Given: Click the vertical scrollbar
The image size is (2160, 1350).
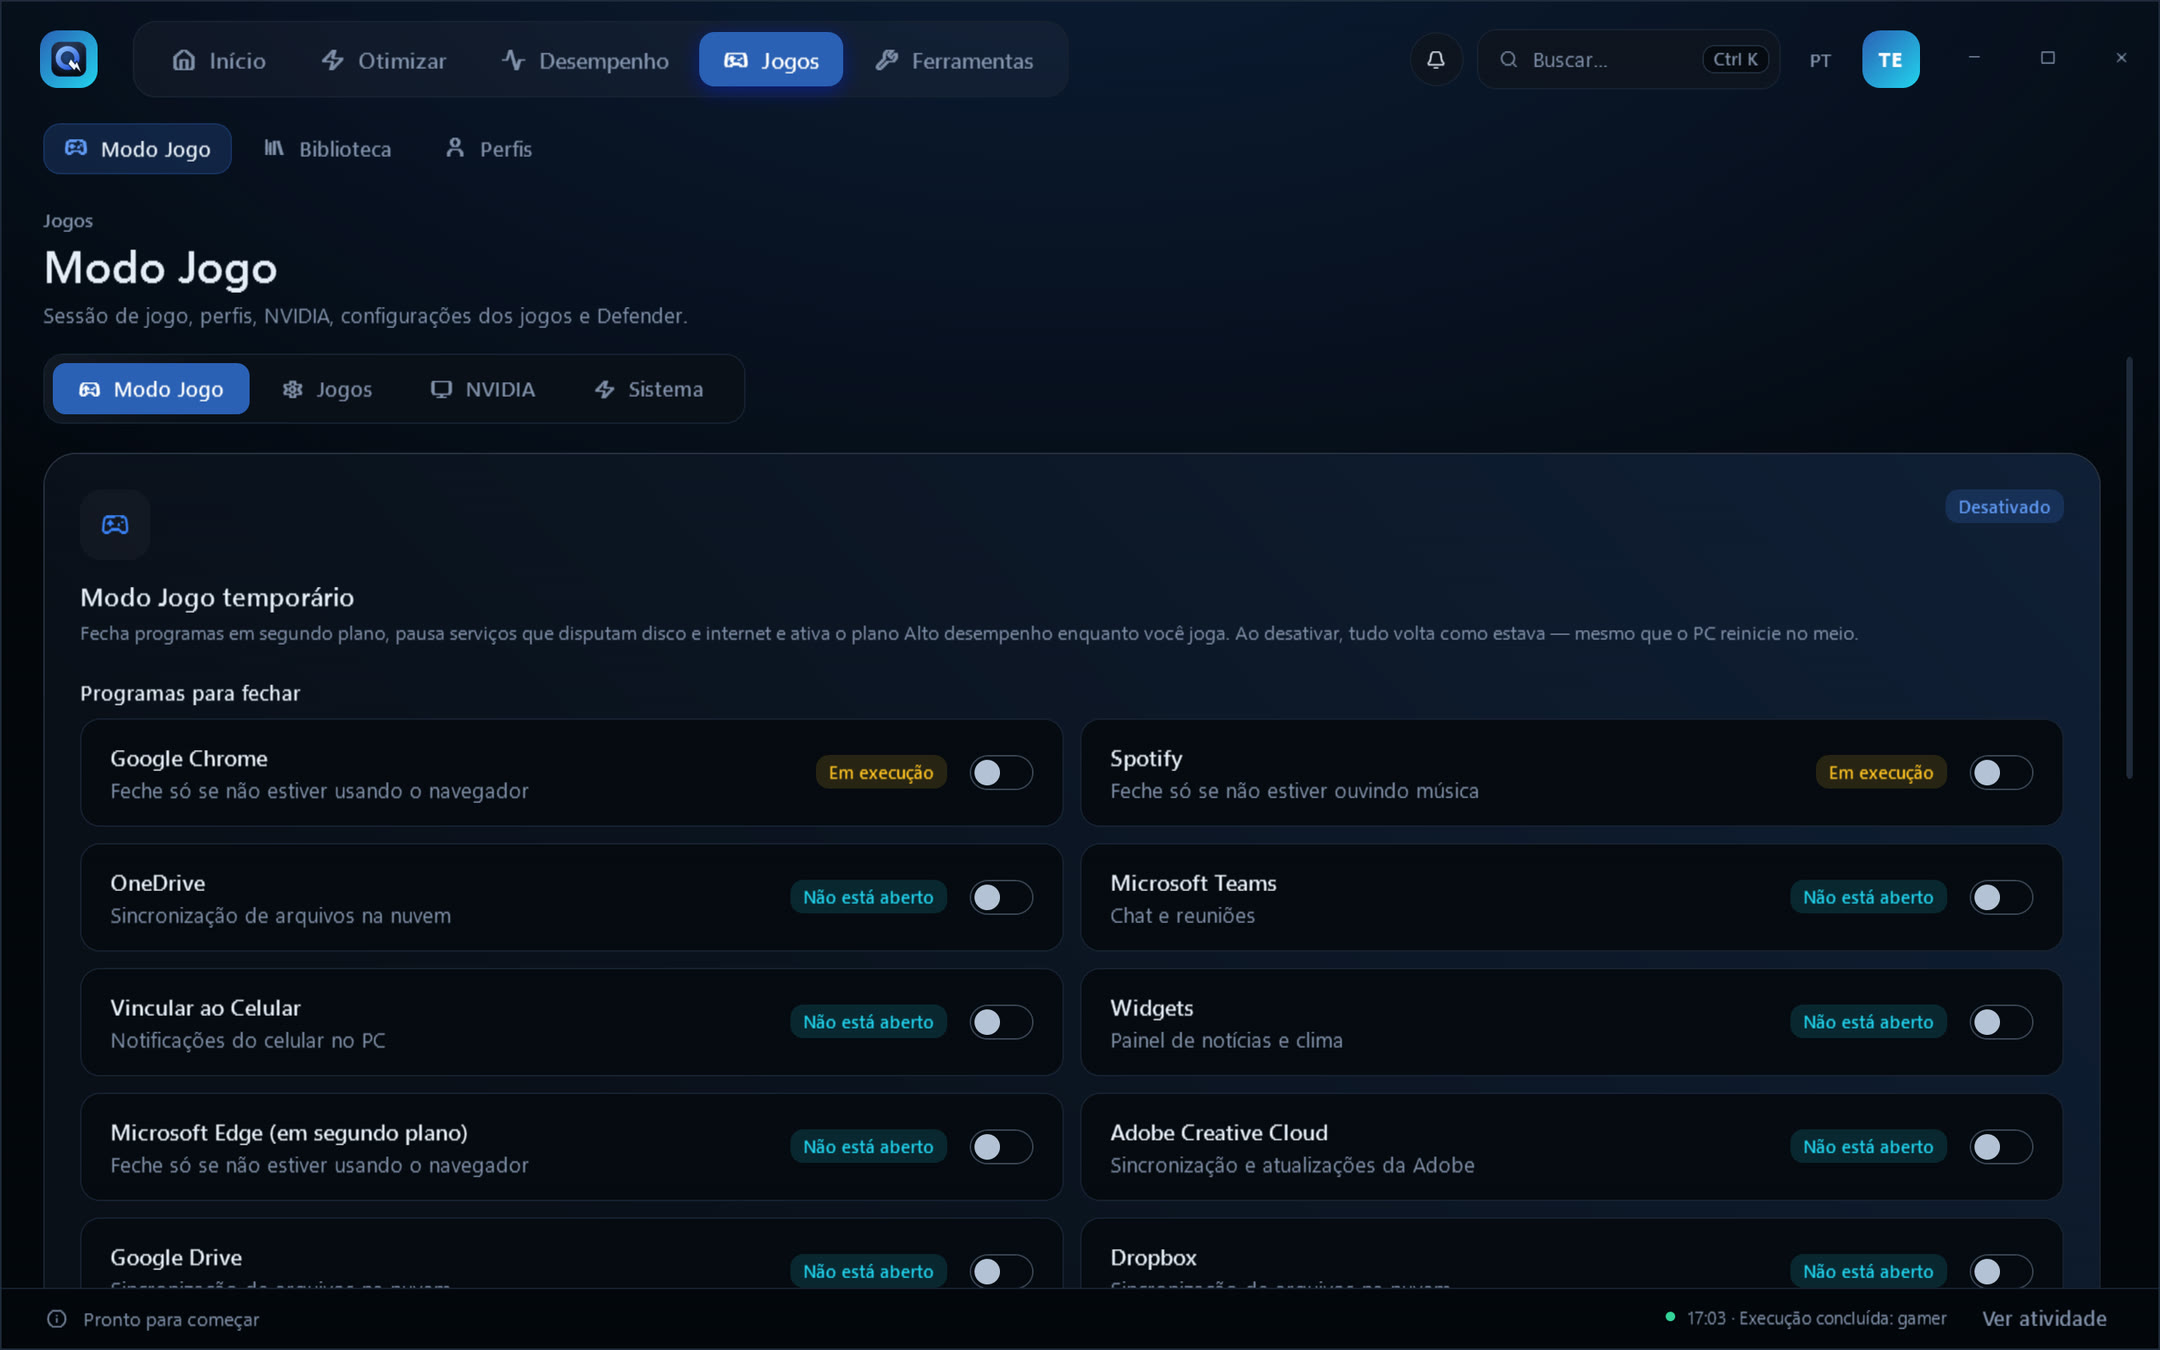Looking at the screenshot, I should click(x=2129, y=567).
